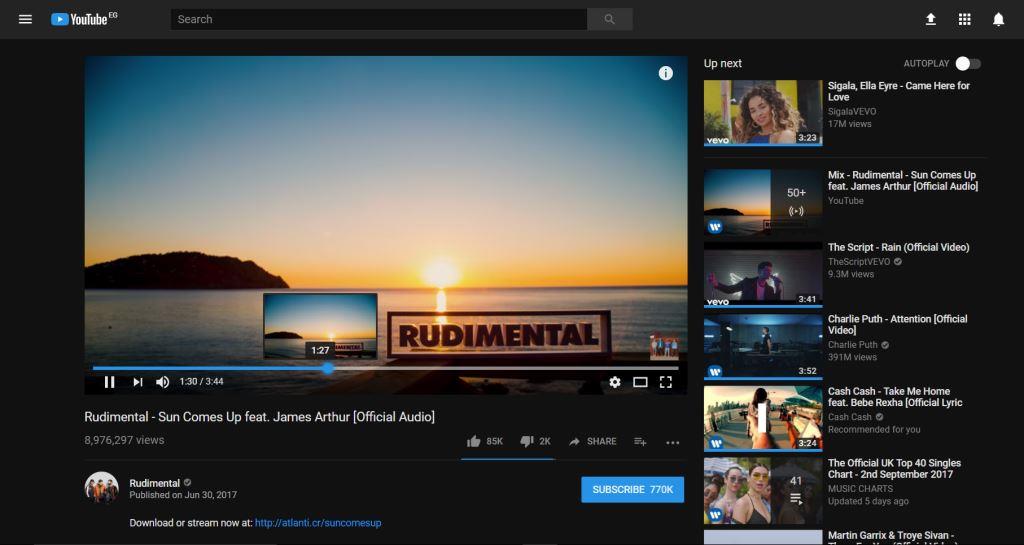This screenshot has width=1024, height=545.
Task: Open Cash Cash - Take Me Home title
Action: click(x=895, y=397)
